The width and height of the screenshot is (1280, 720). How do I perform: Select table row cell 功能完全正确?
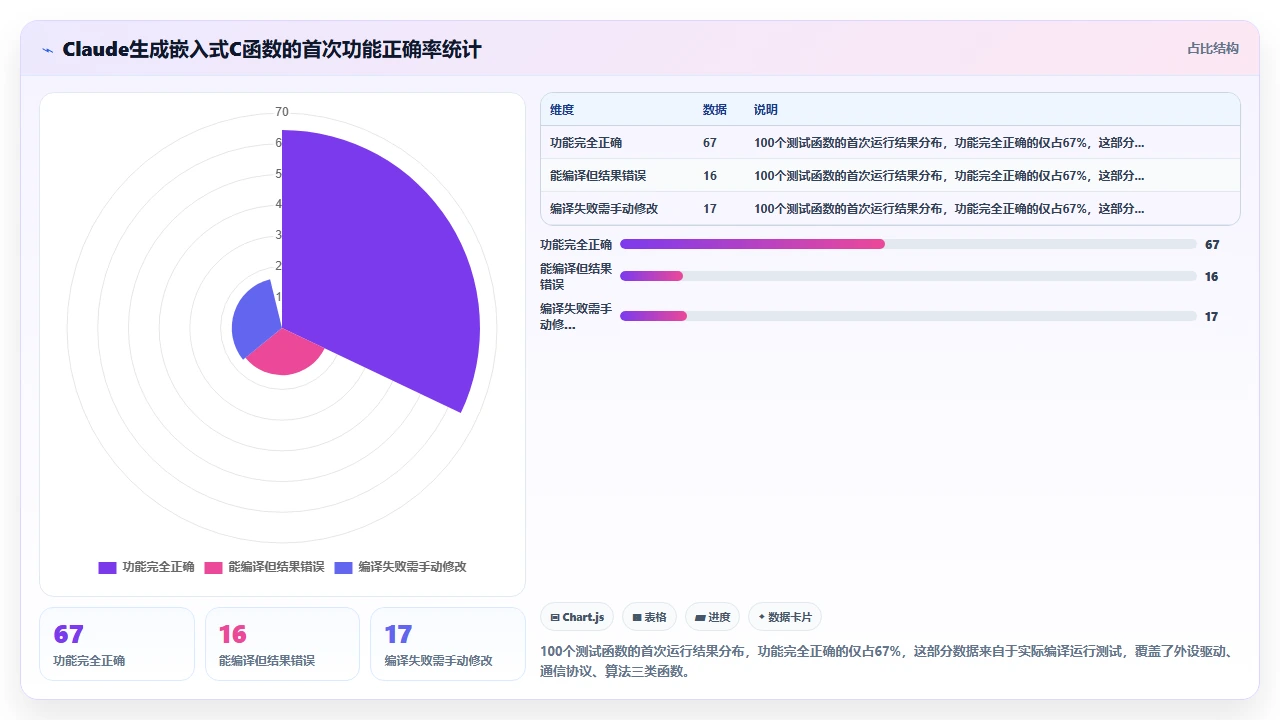[x=586, y=143]
